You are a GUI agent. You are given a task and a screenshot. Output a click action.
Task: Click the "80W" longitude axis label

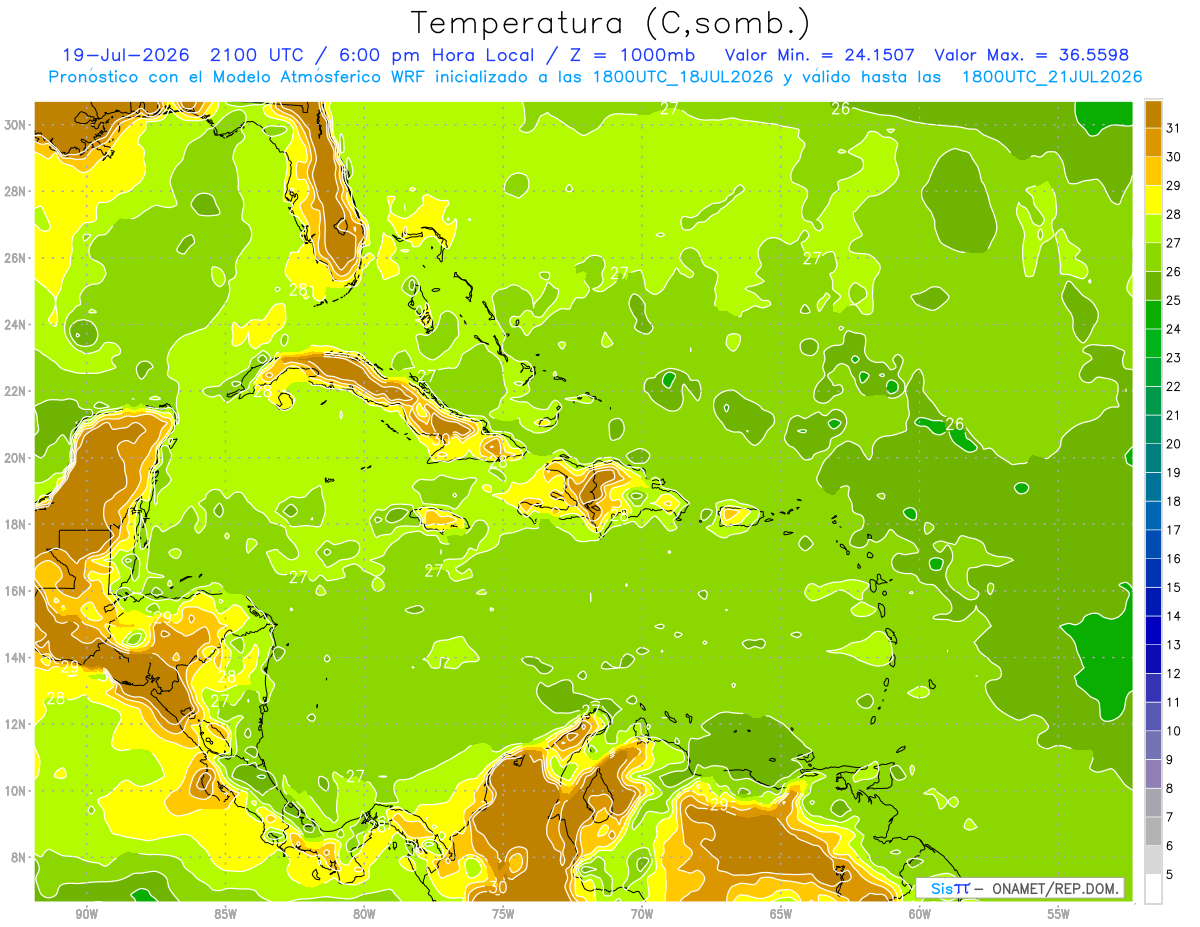tap(364, 914)
